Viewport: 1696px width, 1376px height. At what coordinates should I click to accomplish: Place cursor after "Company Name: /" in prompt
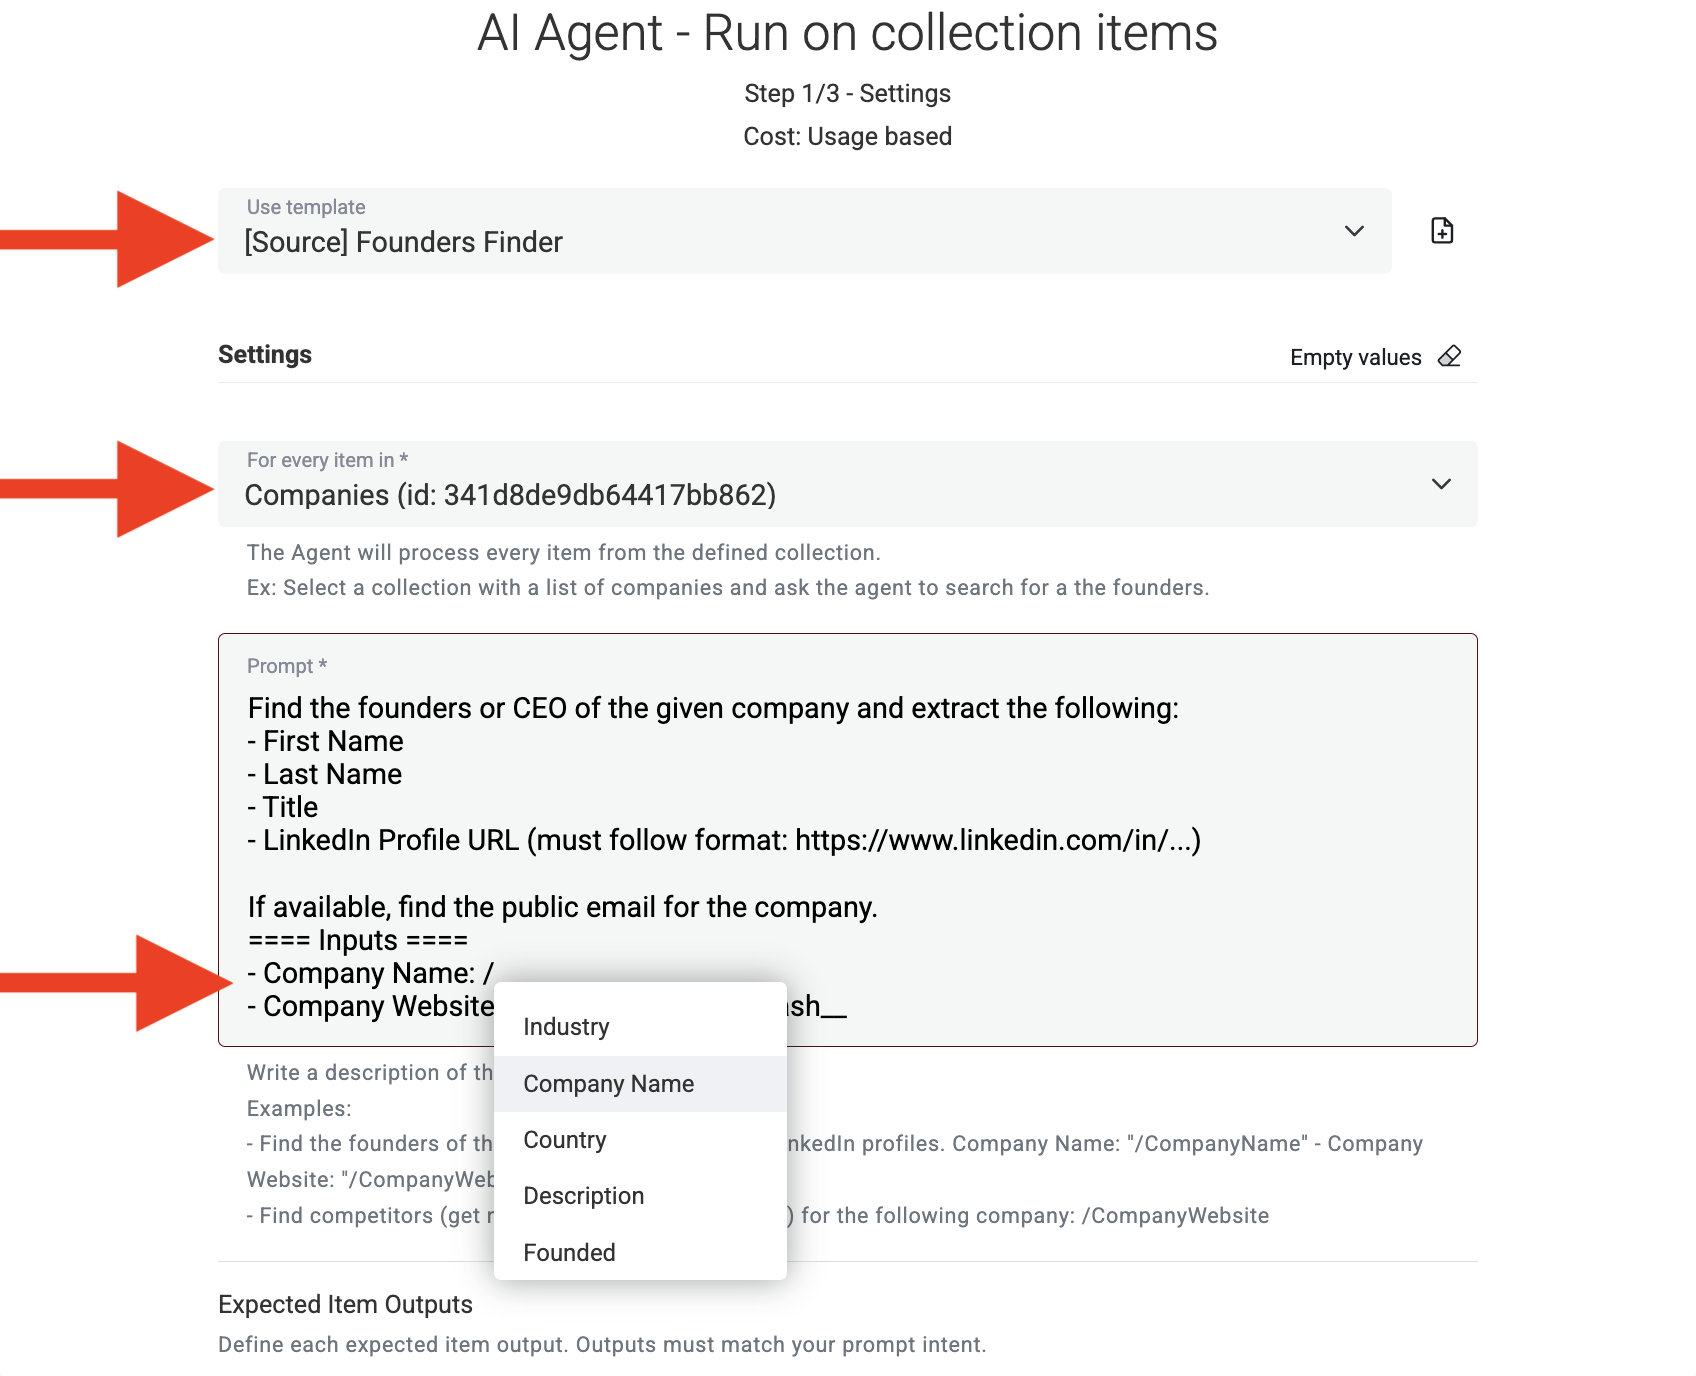click(x=495, y=973)
